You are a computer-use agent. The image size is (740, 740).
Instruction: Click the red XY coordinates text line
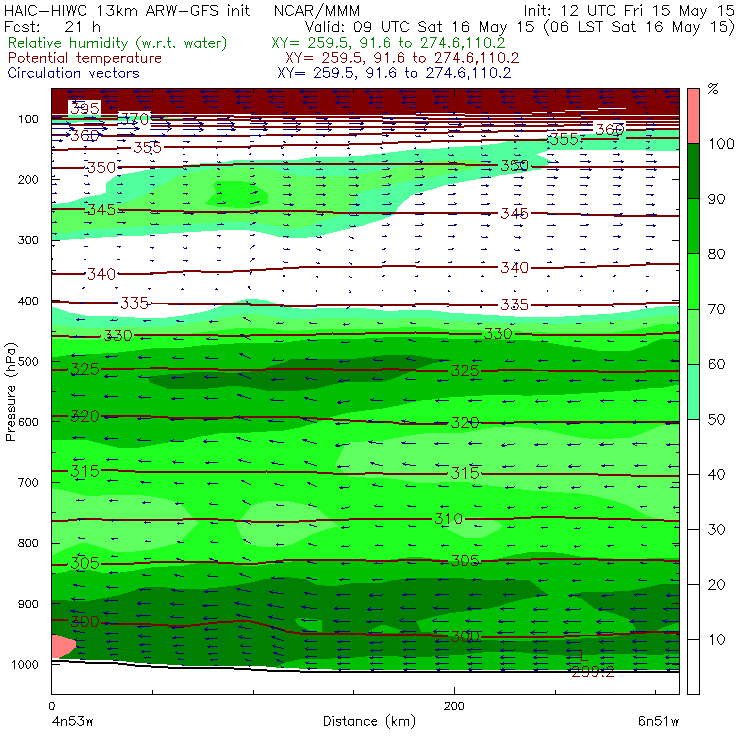(402, 58)
